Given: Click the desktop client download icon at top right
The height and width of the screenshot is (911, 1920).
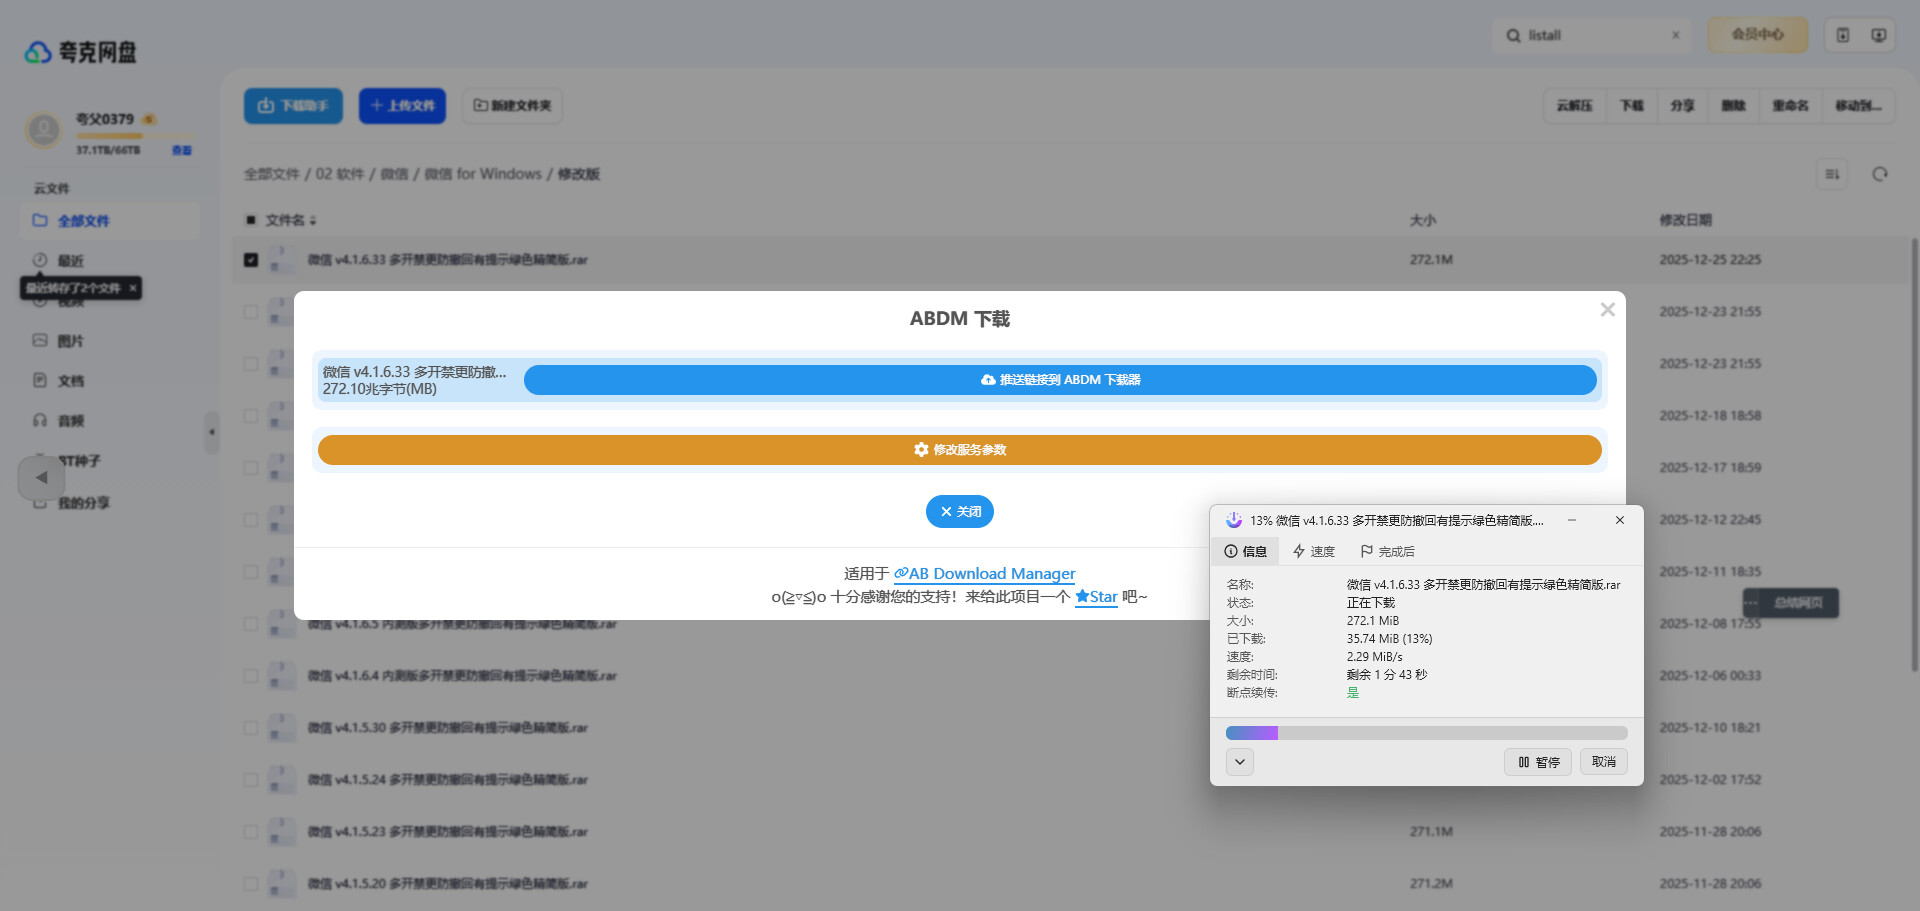Looking at the screenshot, I should point(1878,35).
